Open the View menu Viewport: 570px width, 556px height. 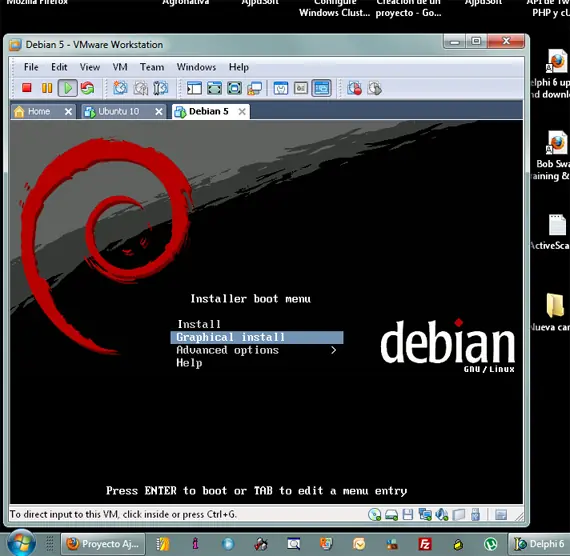click(90, 67)
